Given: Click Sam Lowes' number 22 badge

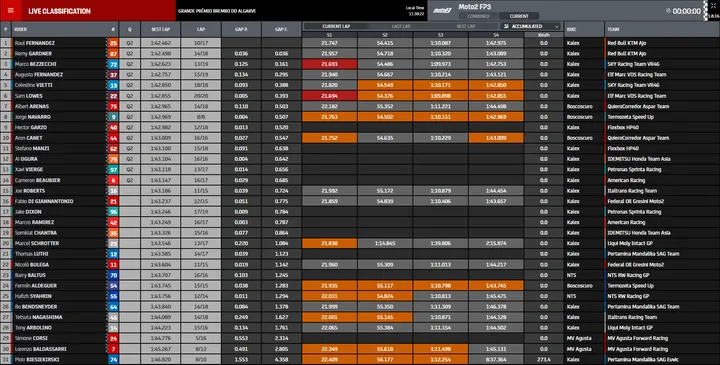Looking at the screenshot, I should point(113,96).
